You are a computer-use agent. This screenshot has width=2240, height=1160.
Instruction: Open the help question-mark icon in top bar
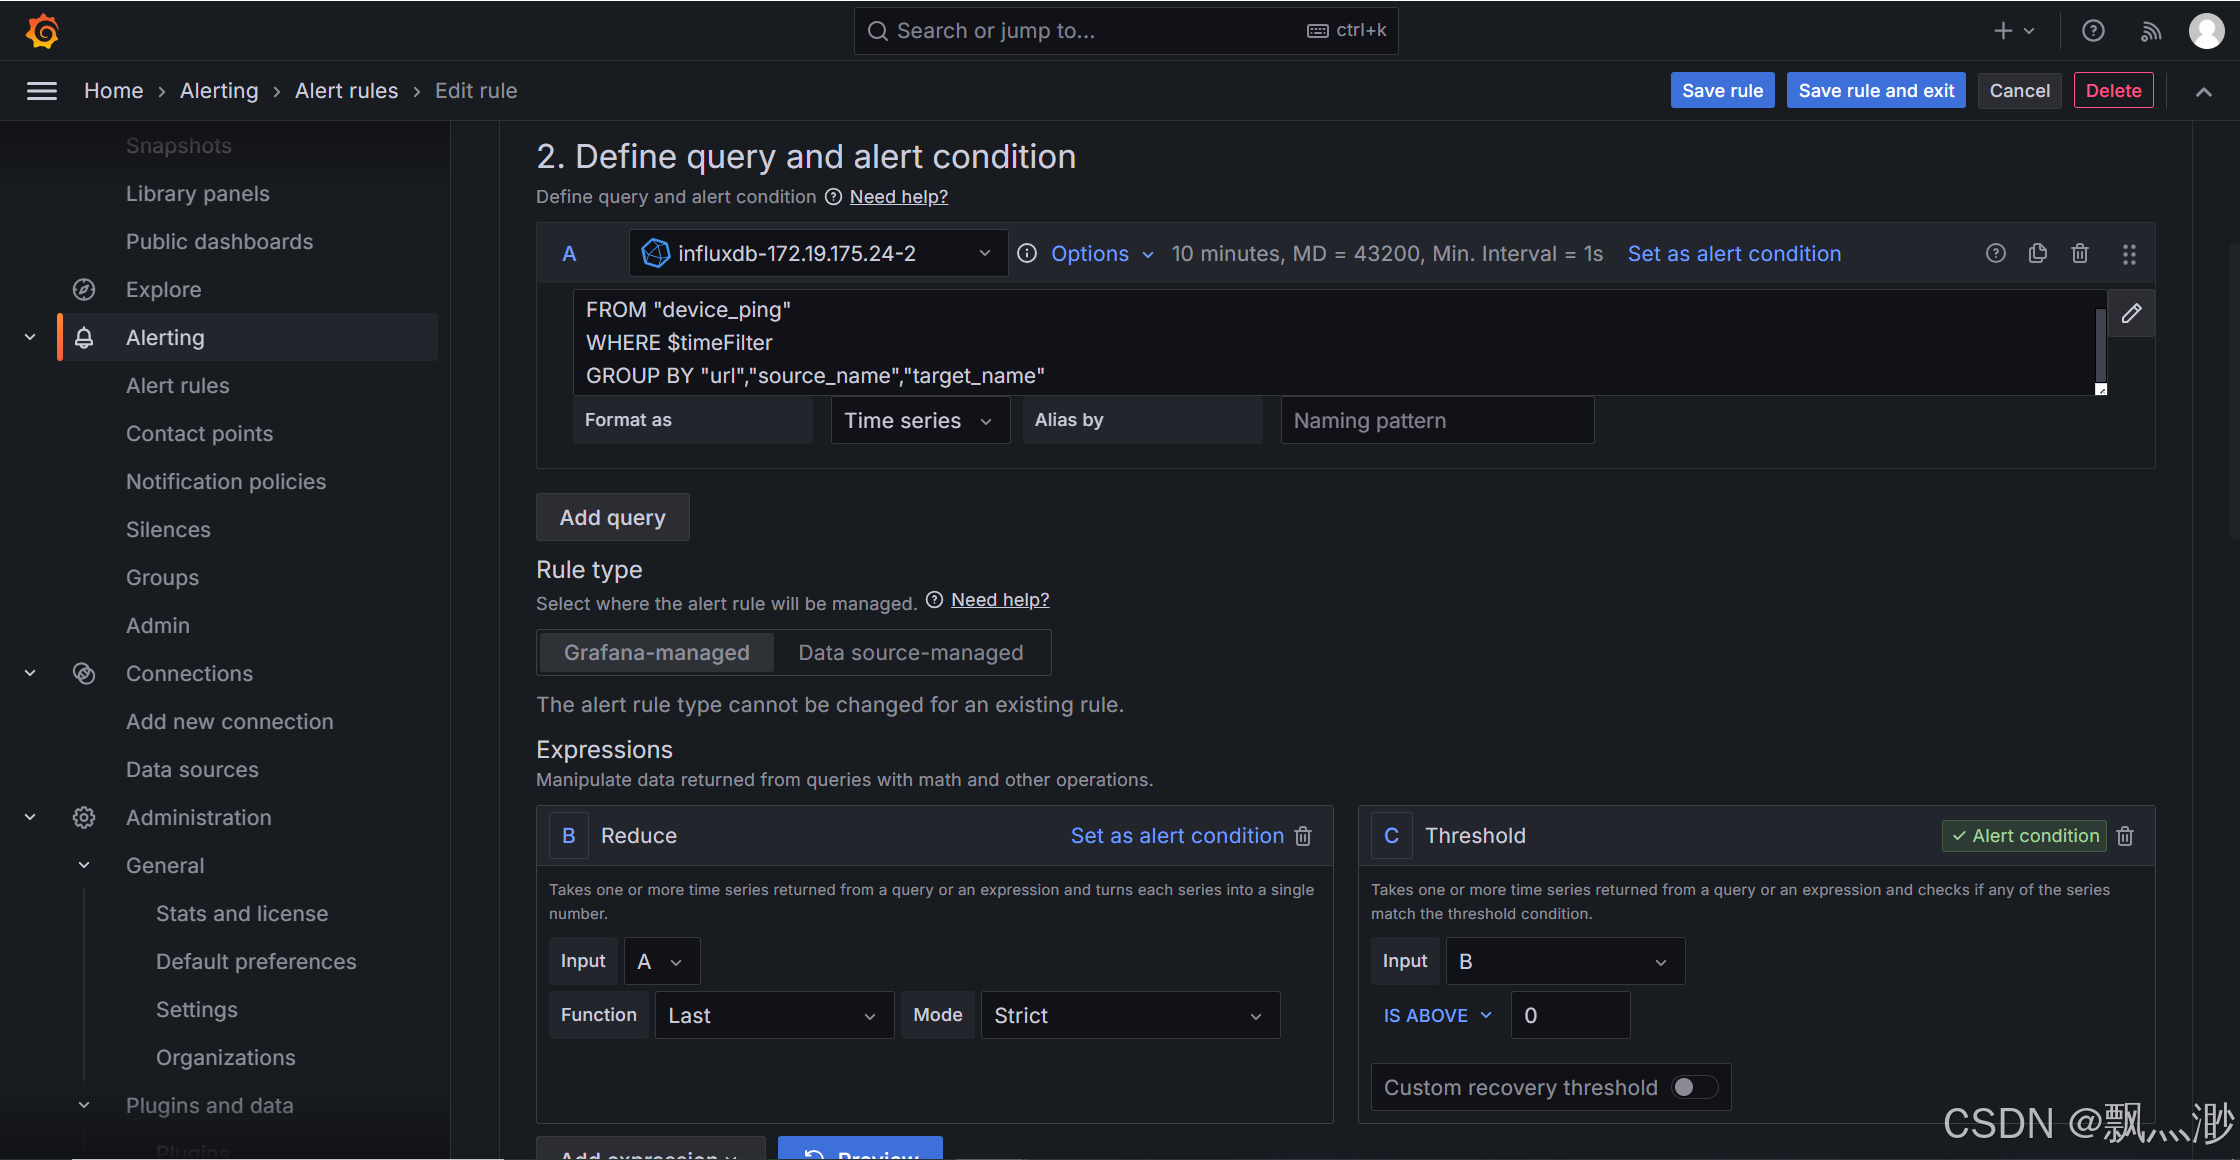(x=2093, y=31)
